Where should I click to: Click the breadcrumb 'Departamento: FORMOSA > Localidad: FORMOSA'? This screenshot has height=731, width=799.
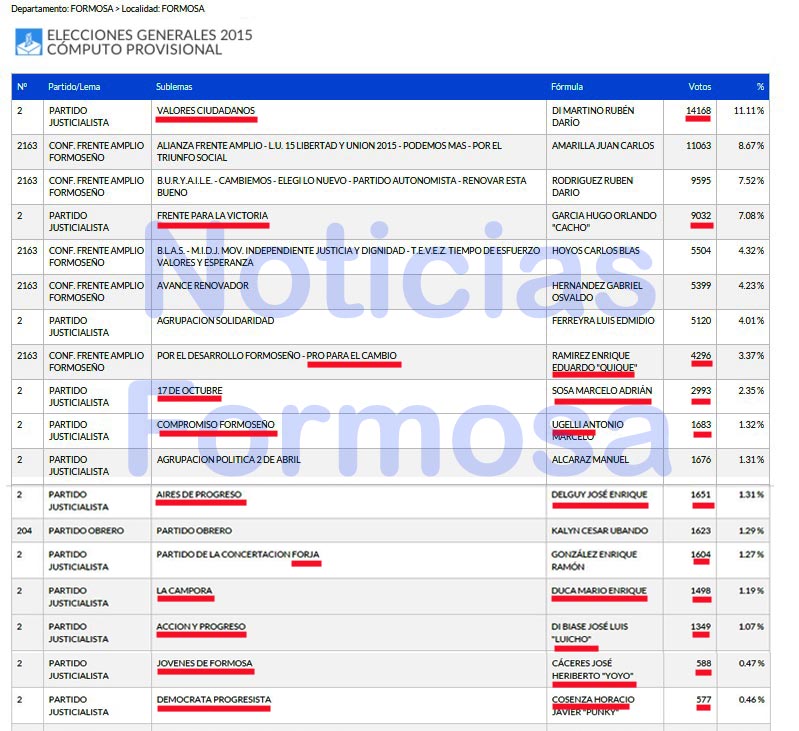tap(108, 9)
